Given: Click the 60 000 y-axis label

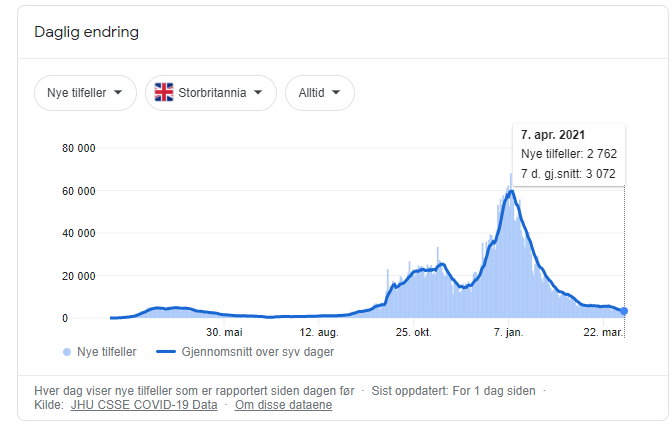Looking at the screenshot, I should pyautogui.click(x=78, y=191).
